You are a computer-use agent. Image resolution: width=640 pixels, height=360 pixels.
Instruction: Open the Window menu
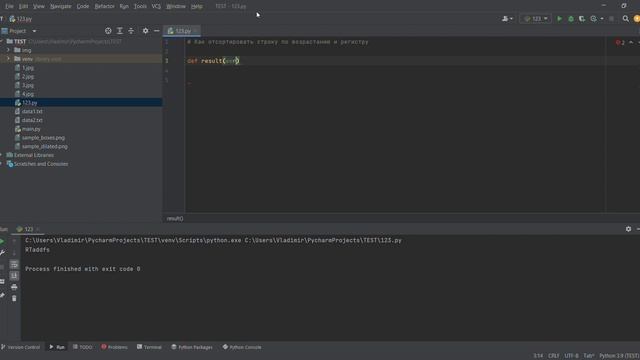[176, 7]
